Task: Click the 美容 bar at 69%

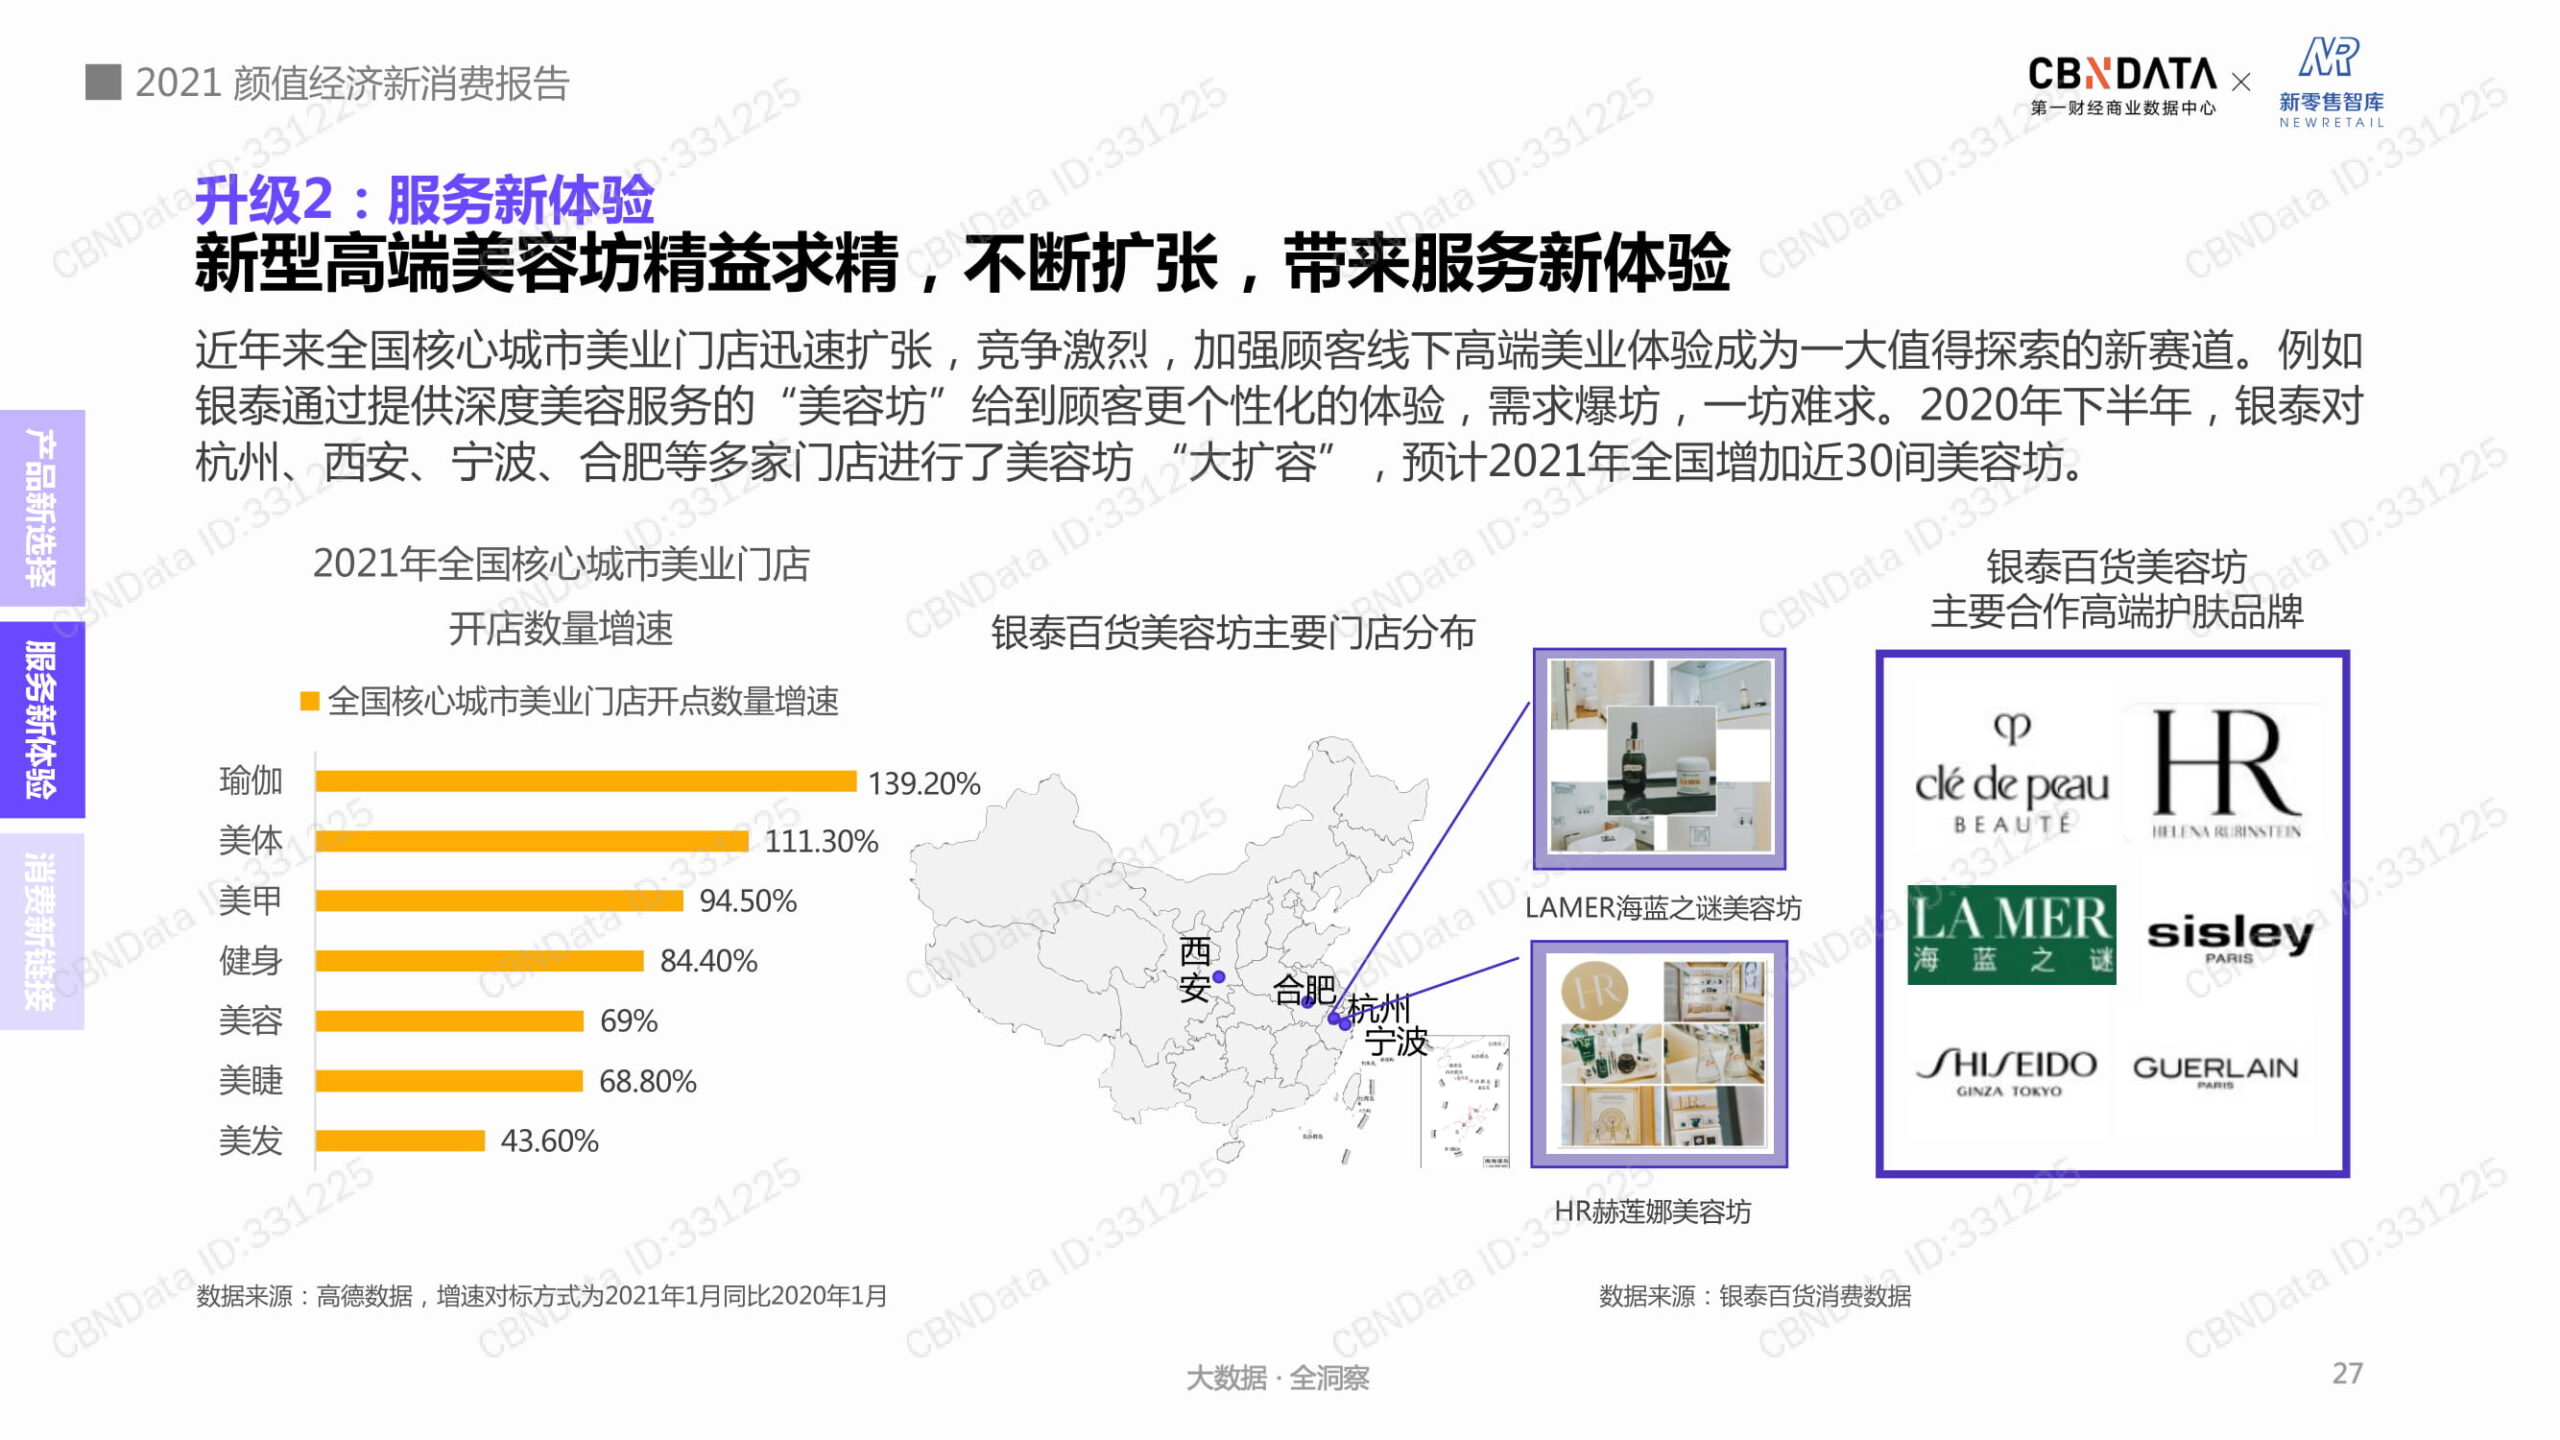Action: coord(450,1021)
